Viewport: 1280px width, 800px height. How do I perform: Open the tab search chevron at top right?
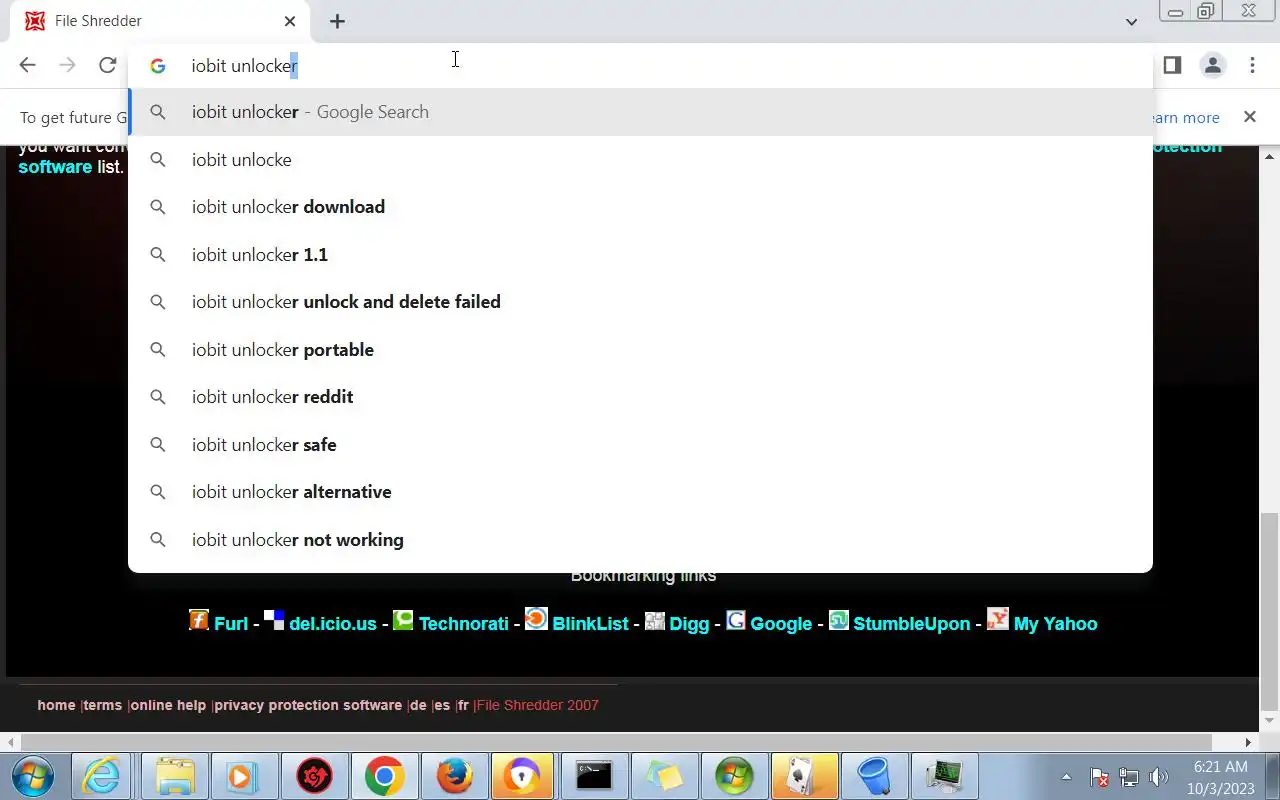(1131, 21)
